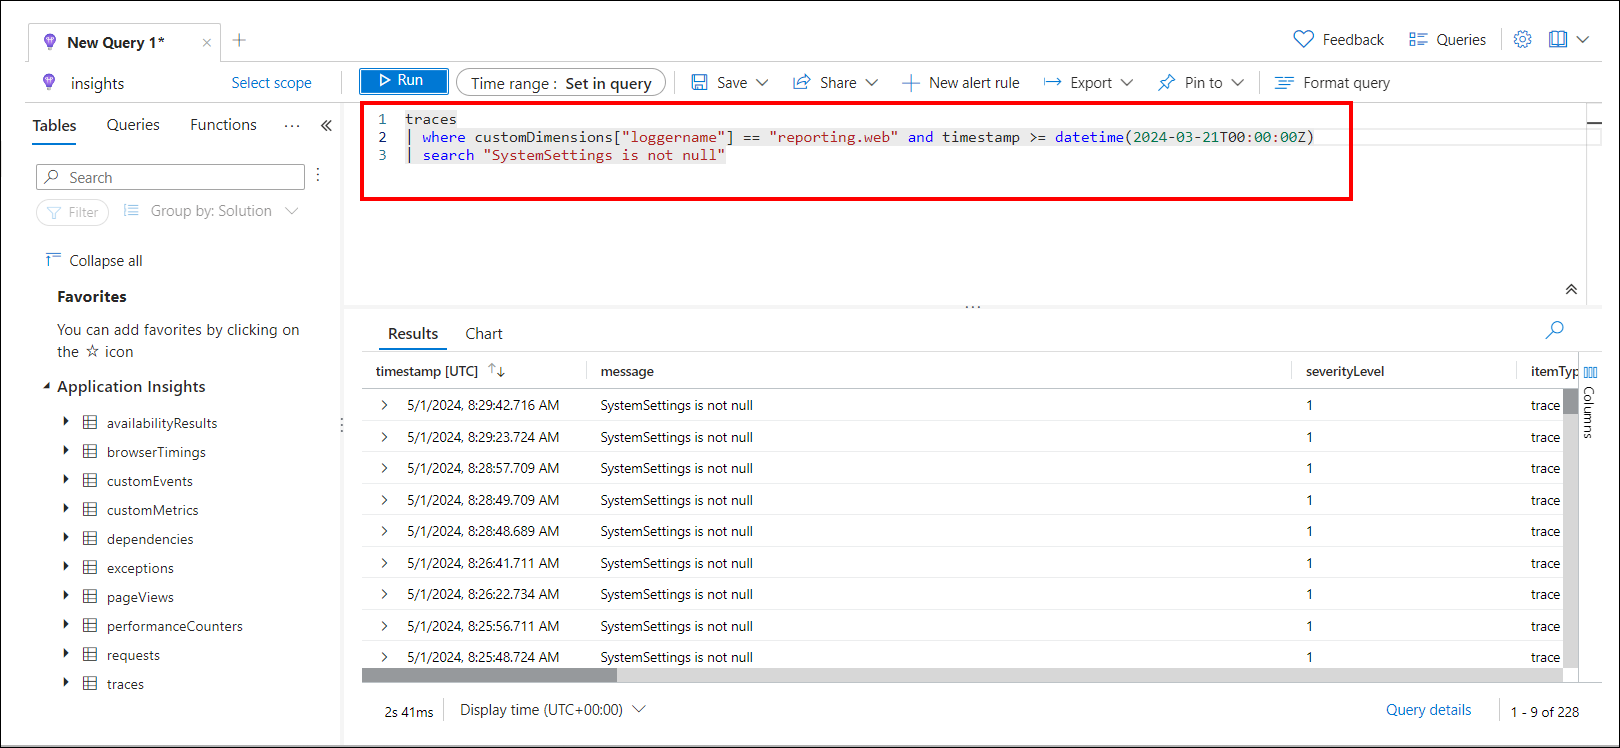Screen dimensions: 1620x748
Task: Select the pageViews table
Action: [140, 597]
